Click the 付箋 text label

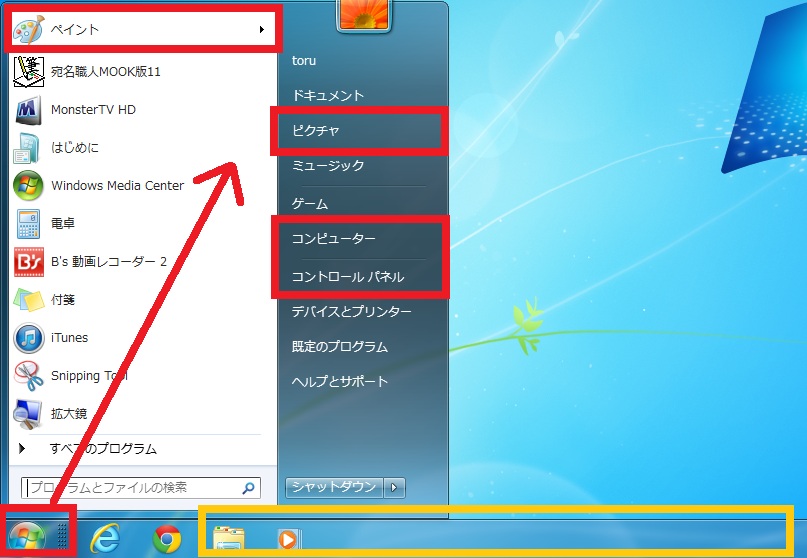tap(63, 300)
